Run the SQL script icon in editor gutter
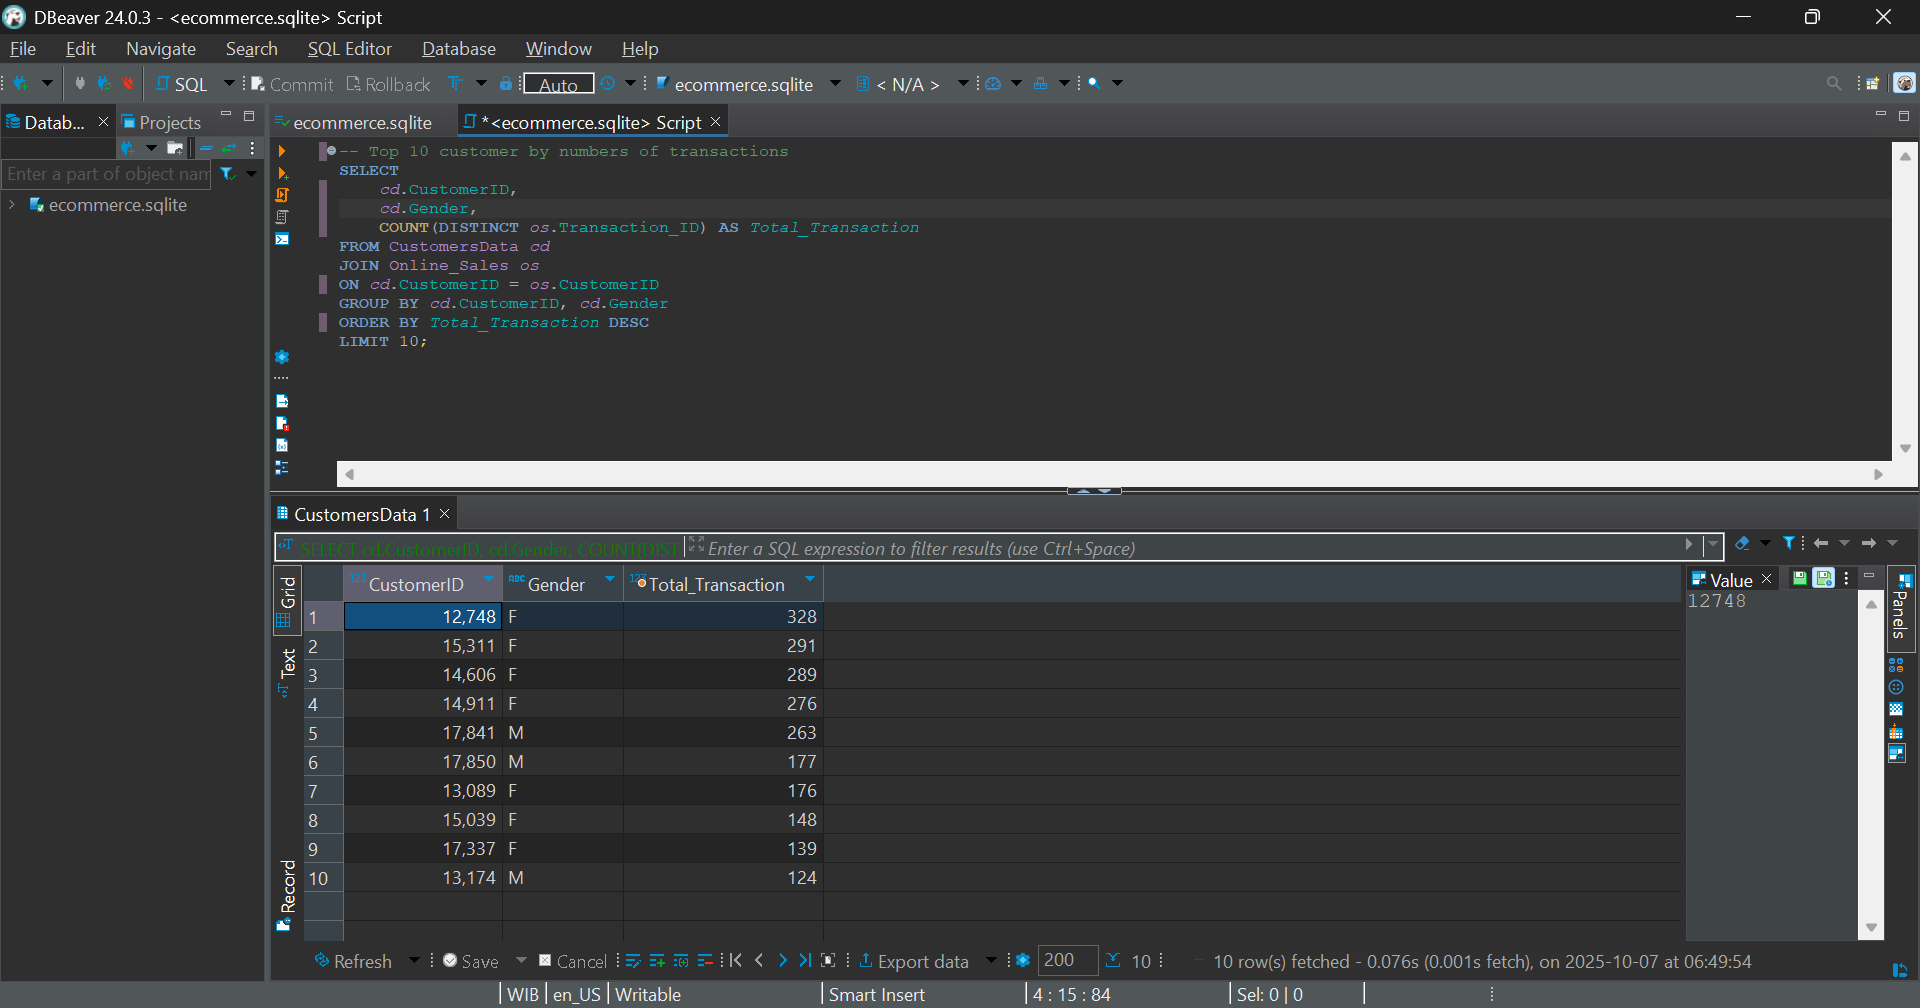 point(282,195)
